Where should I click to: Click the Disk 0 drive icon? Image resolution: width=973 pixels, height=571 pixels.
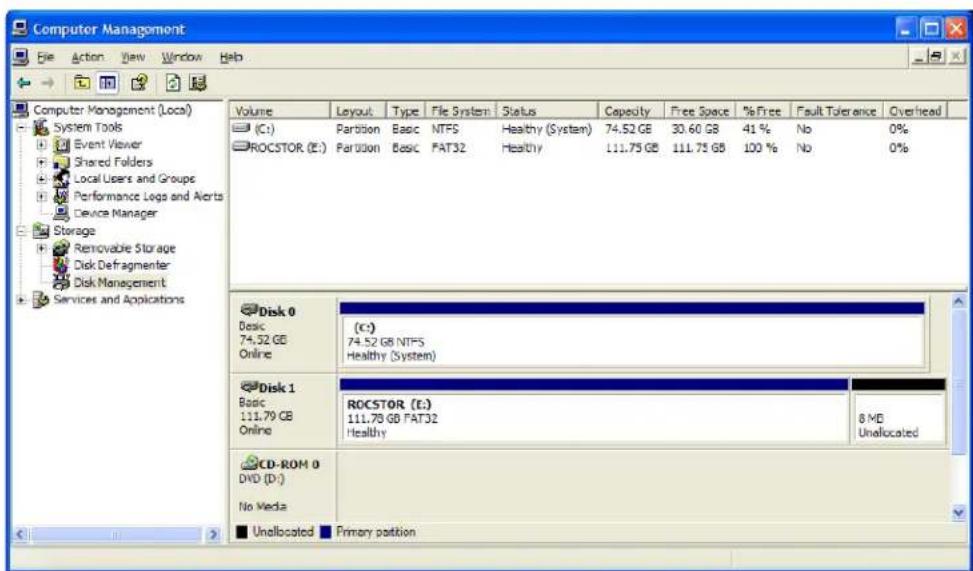(x=249, y=309)
